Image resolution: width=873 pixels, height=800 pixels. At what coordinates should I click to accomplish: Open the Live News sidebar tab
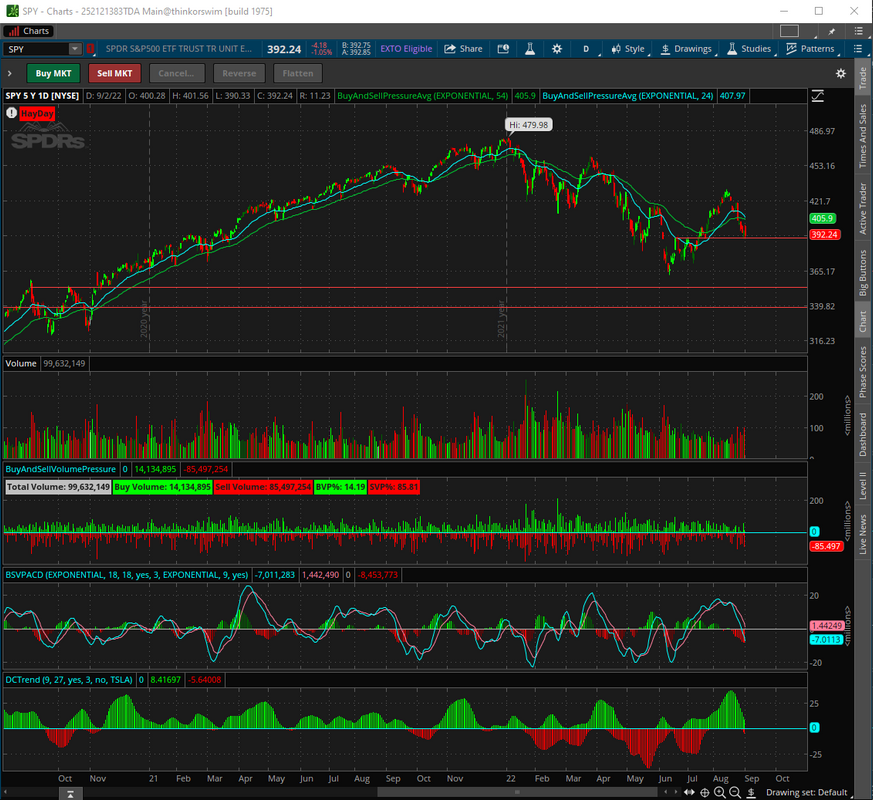[x=862, y=534]
